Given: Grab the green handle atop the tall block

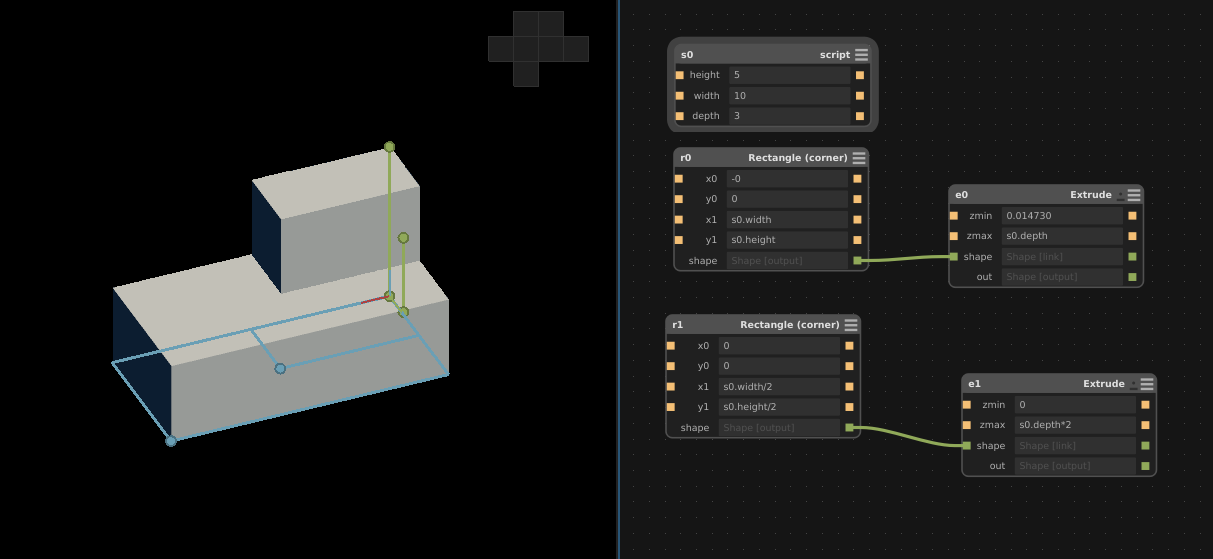Looking at the screenshot, I should 389,147.
